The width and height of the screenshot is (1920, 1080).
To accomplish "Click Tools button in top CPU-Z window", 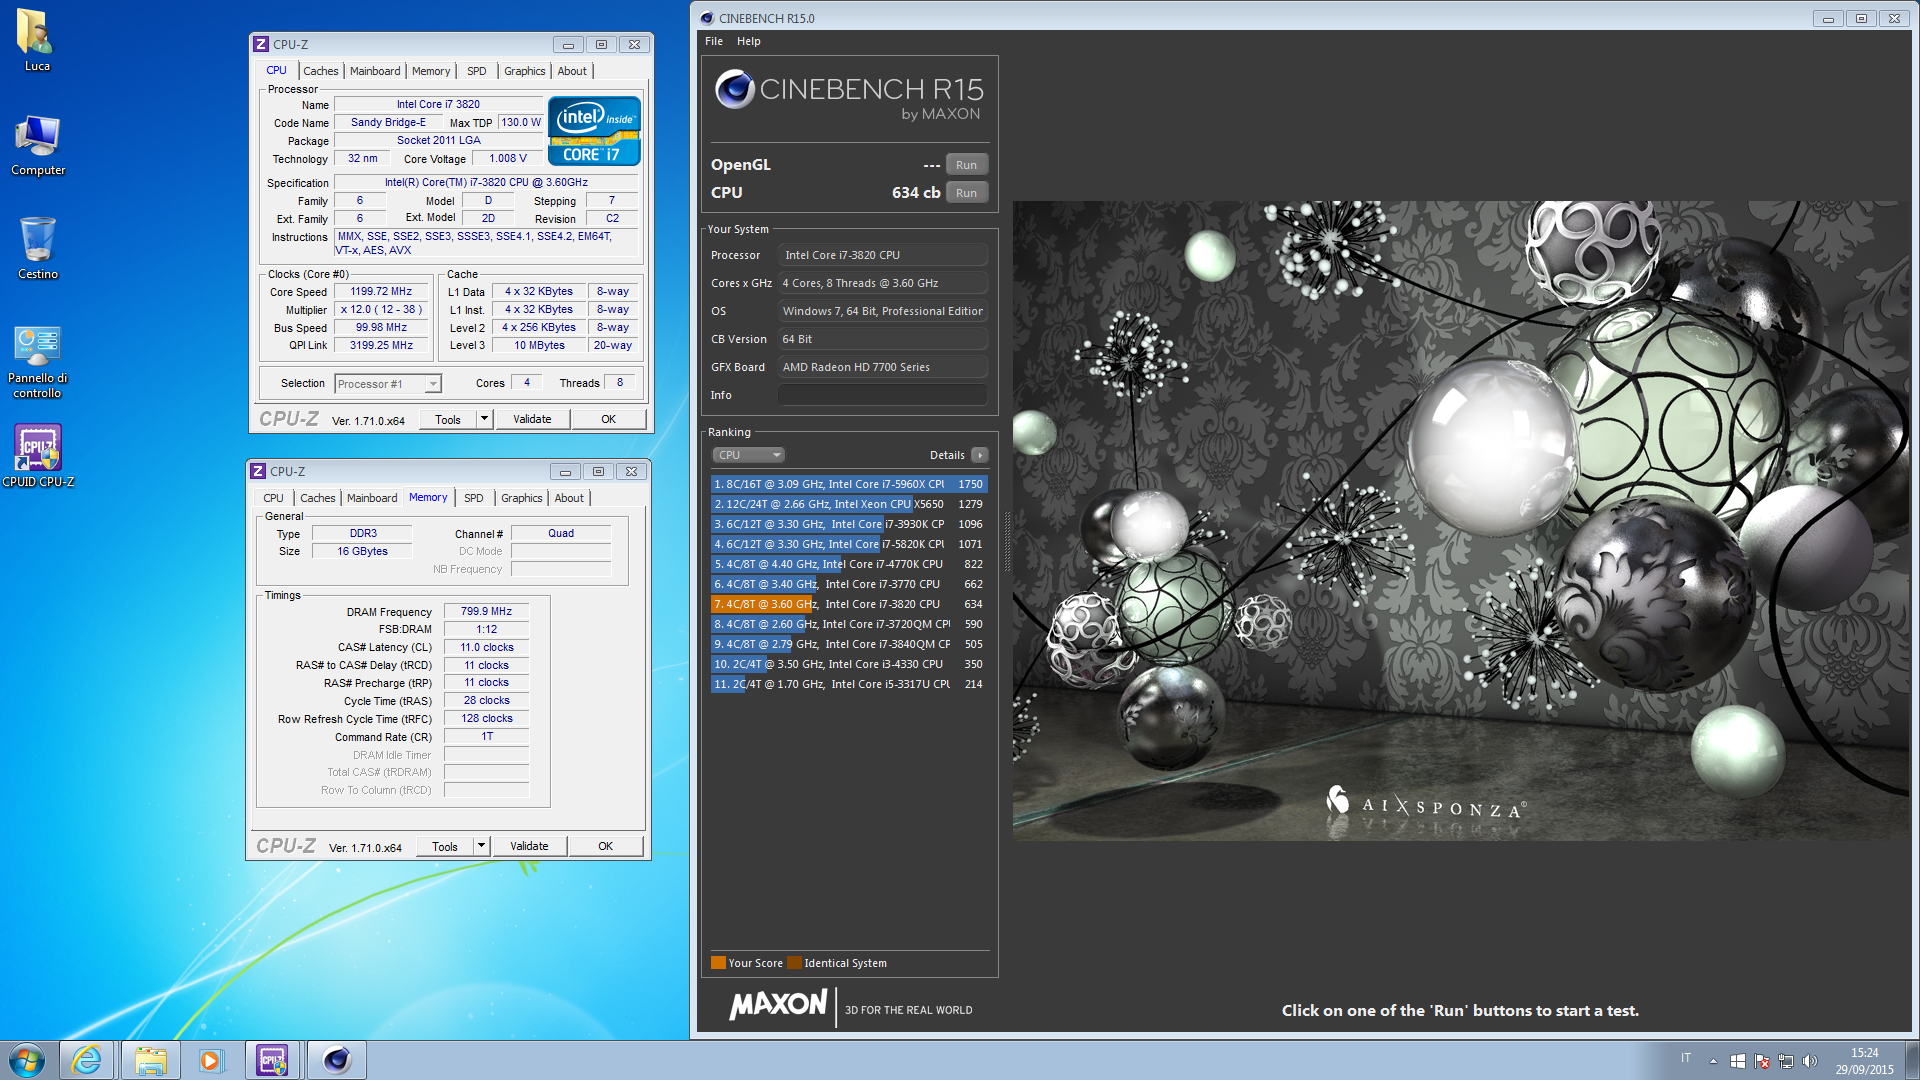I will click(448, 419).
